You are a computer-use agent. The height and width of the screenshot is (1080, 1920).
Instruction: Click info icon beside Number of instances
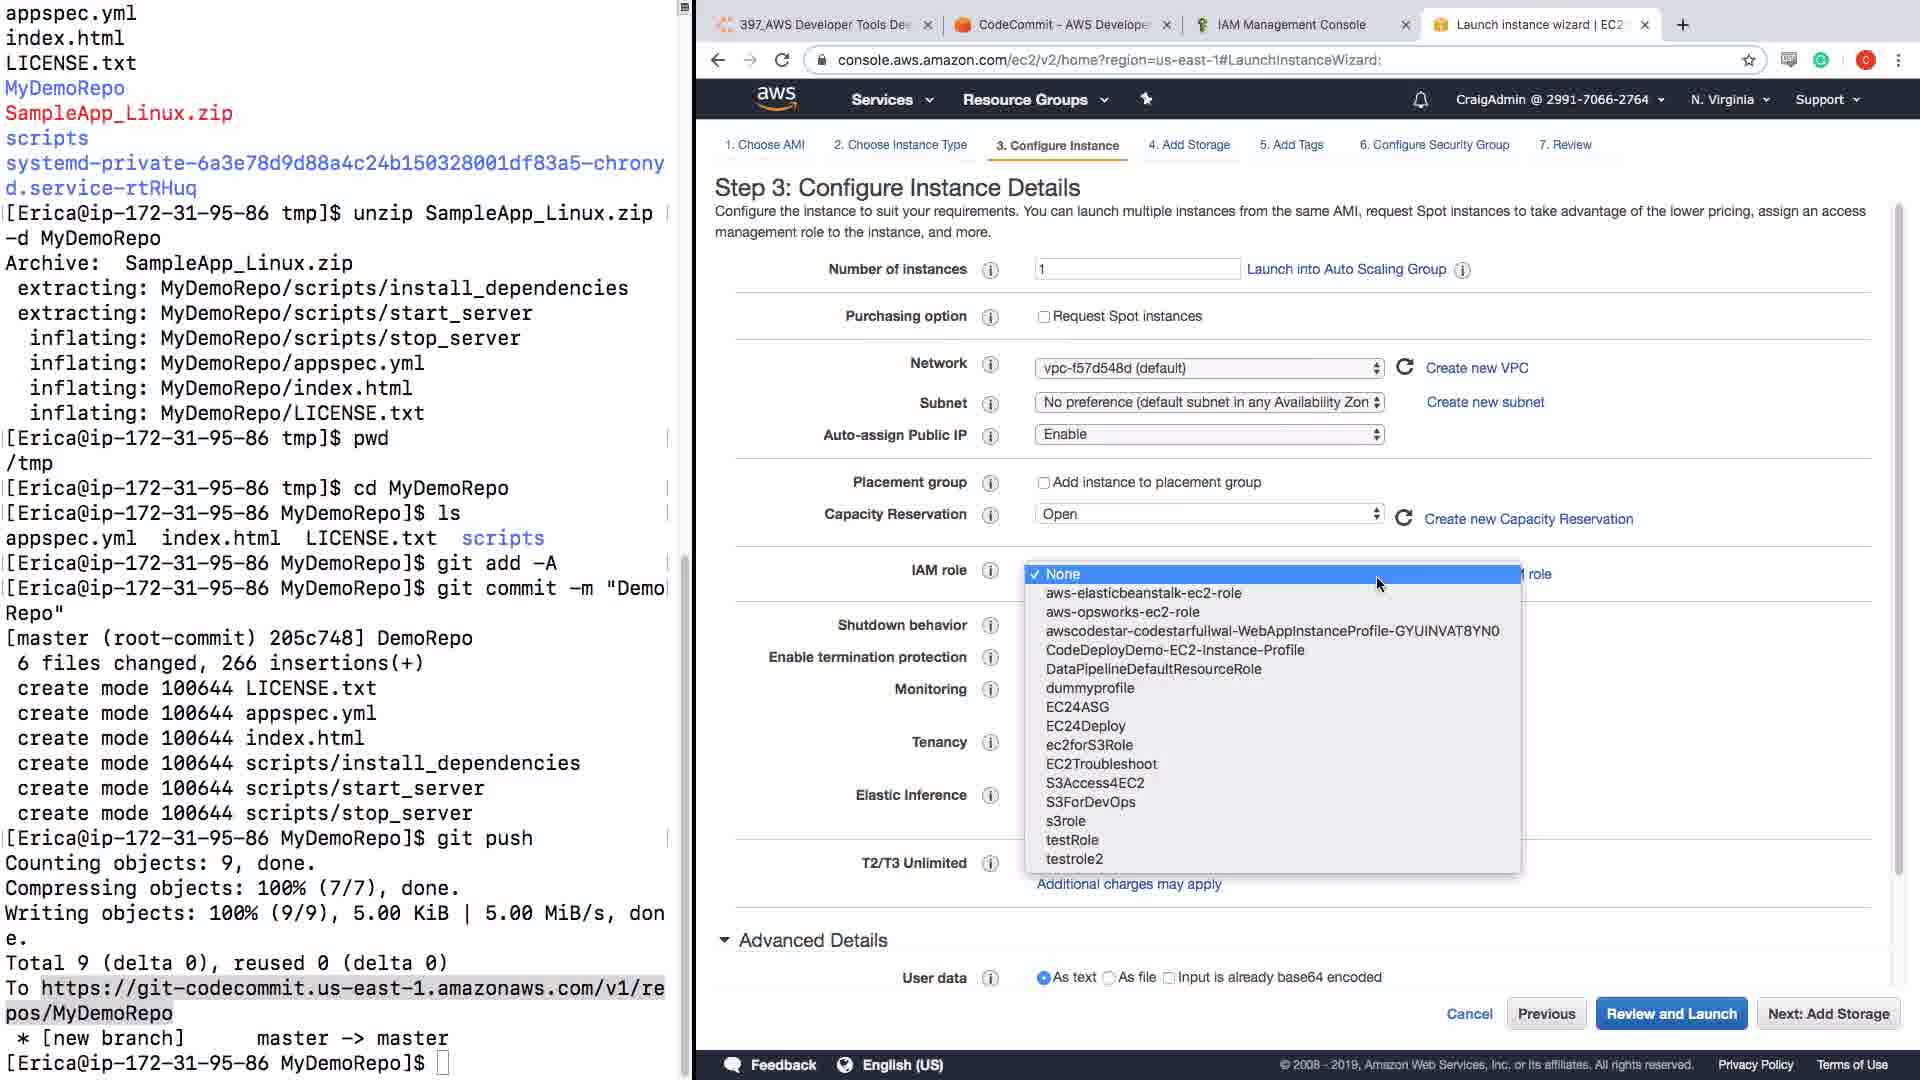pyautogui.click(x=990, y=270)
